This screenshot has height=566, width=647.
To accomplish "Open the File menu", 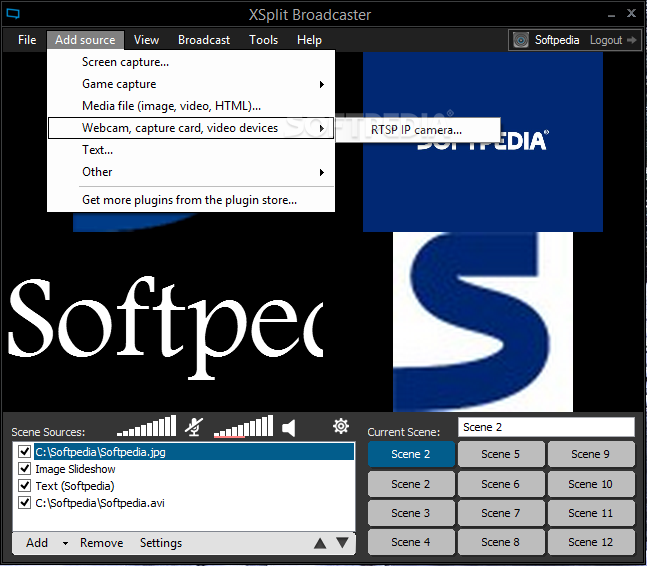I will [x=27, y=40].
